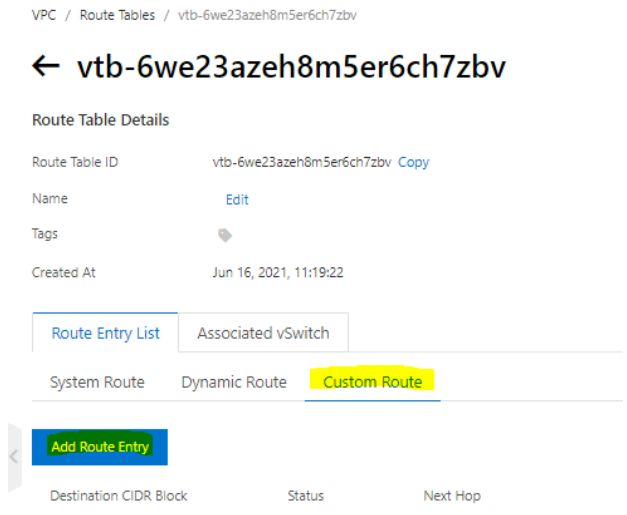
Task: Go to VPC in the breadcrumb
Action: coord(43,15)
